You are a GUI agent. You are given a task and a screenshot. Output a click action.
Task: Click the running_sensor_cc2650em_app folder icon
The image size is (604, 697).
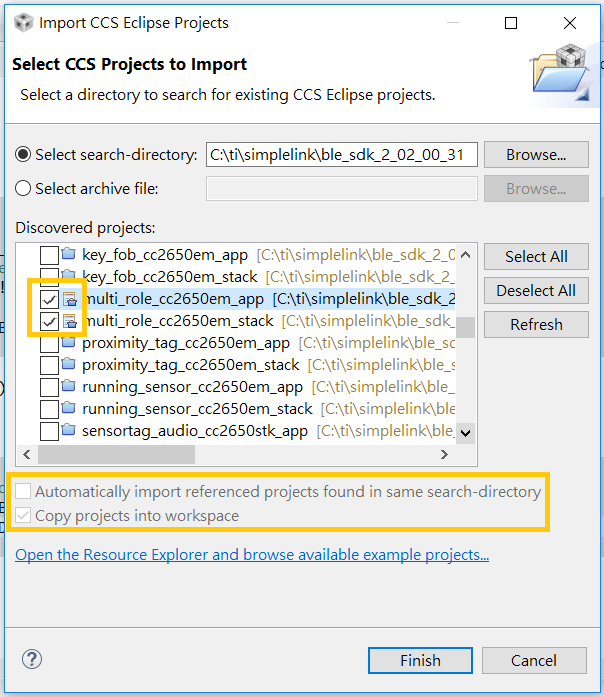point(68,386)
